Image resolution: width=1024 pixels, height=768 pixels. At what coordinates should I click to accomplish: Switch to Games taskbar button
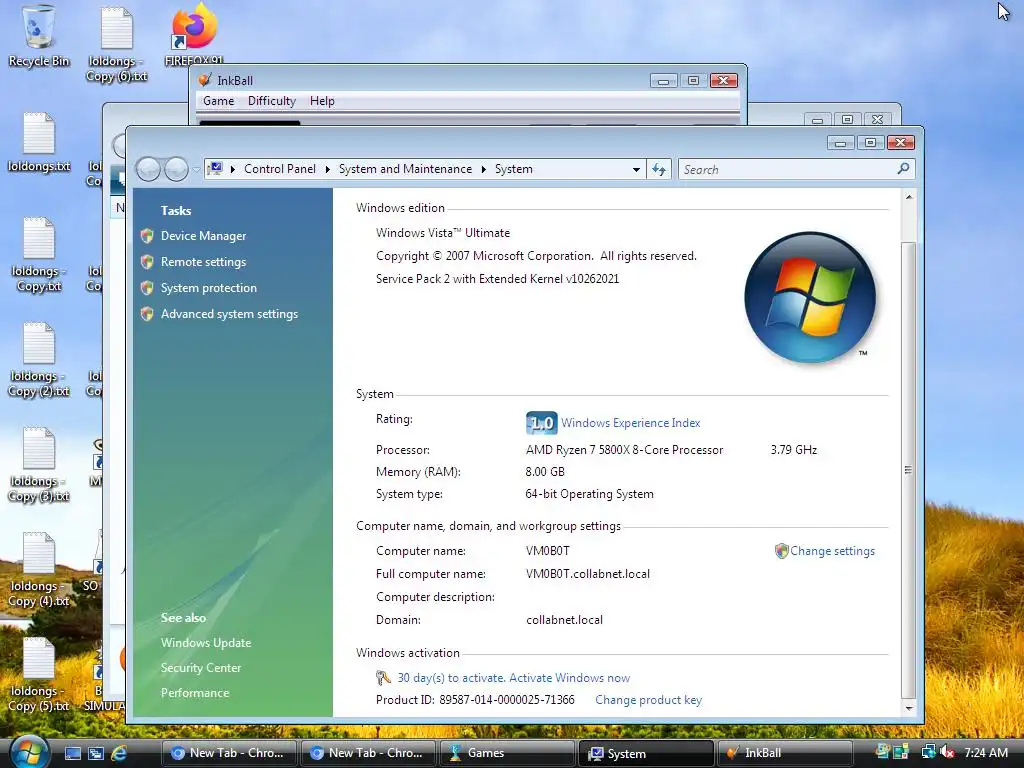pos(507,753)
